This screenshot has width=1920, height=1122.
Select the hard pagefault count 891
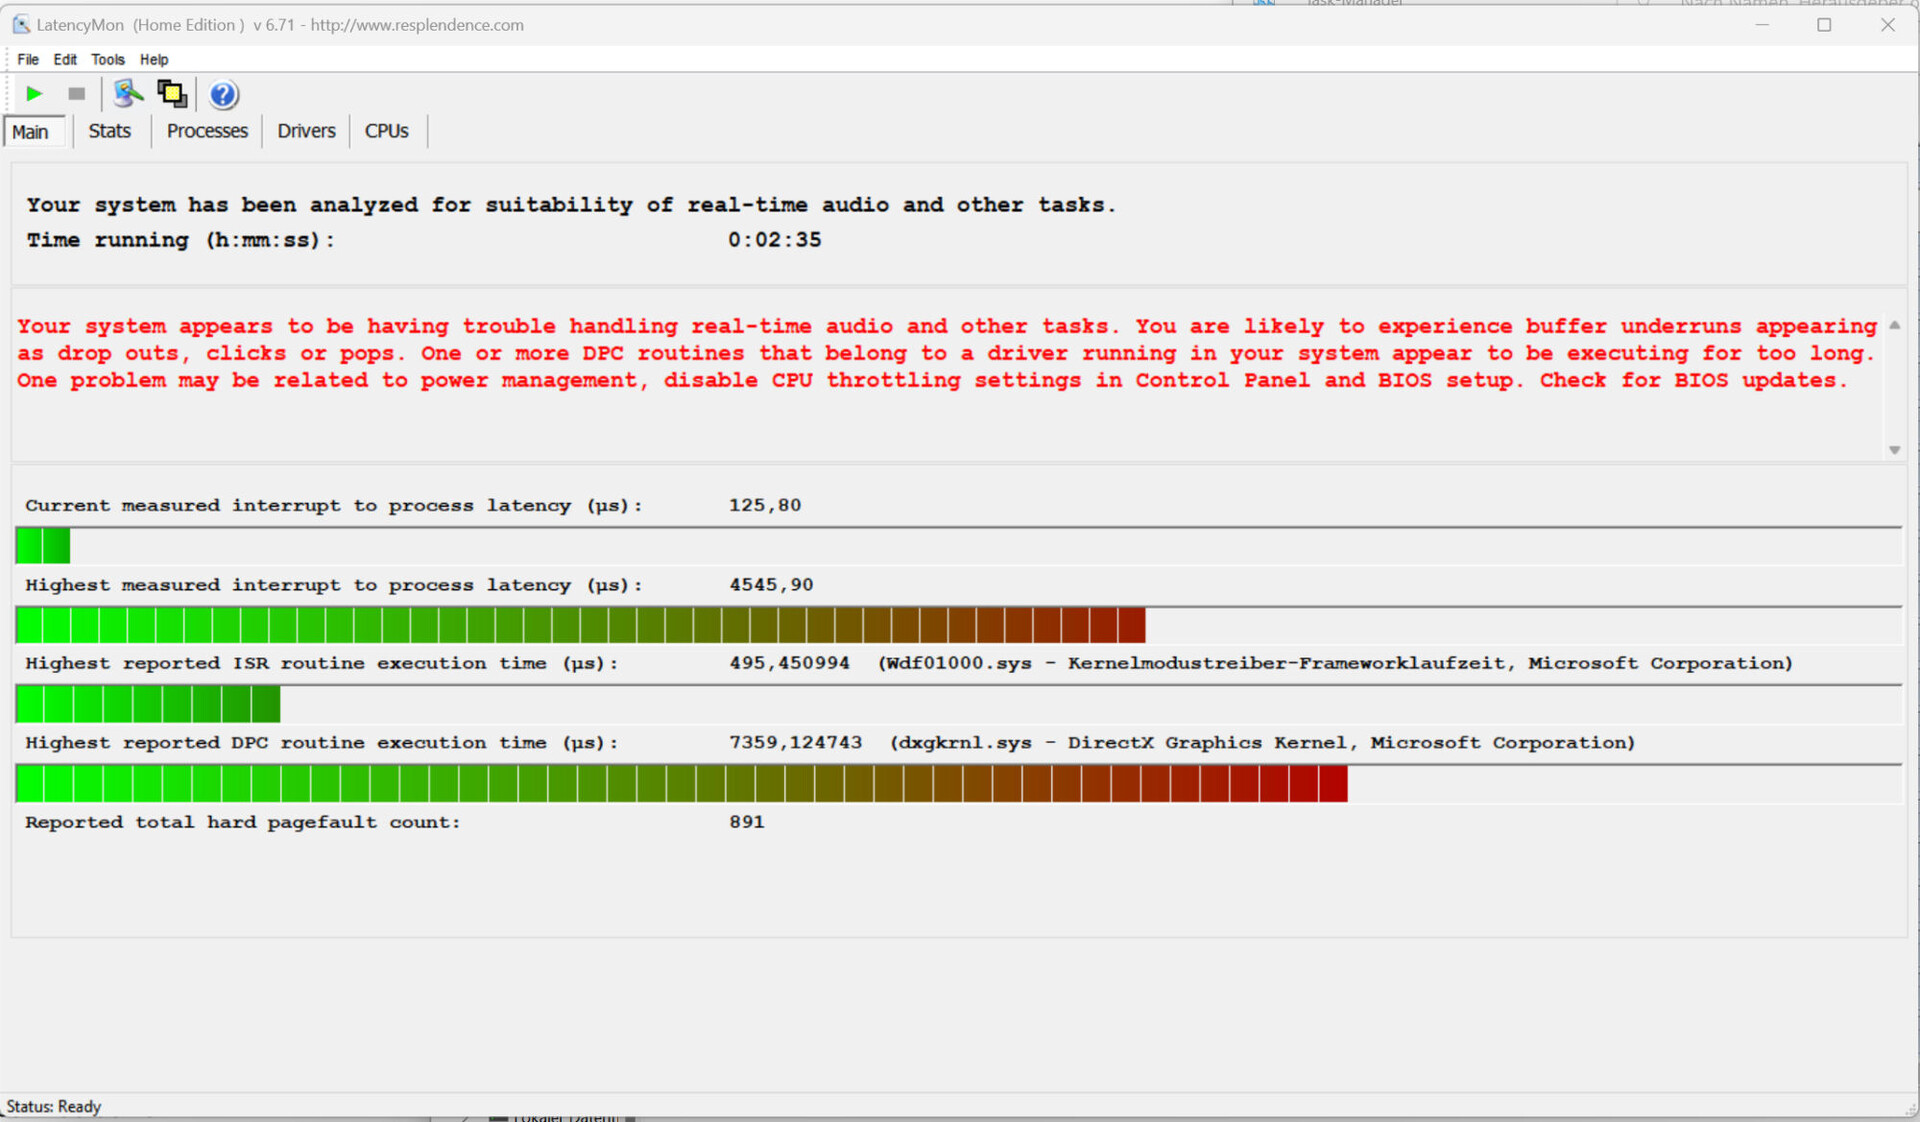(x=746, y=822)
